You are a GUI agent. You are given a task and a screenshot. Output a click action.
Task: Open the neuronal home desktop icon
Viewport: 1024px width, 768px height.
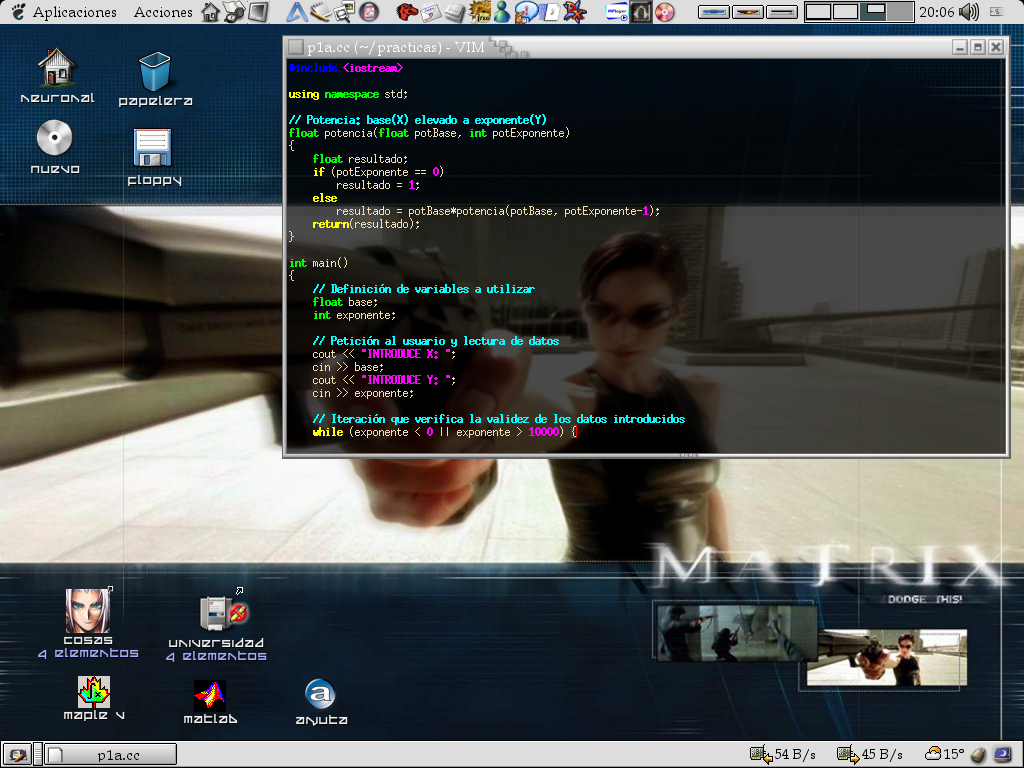coord(57,76)
